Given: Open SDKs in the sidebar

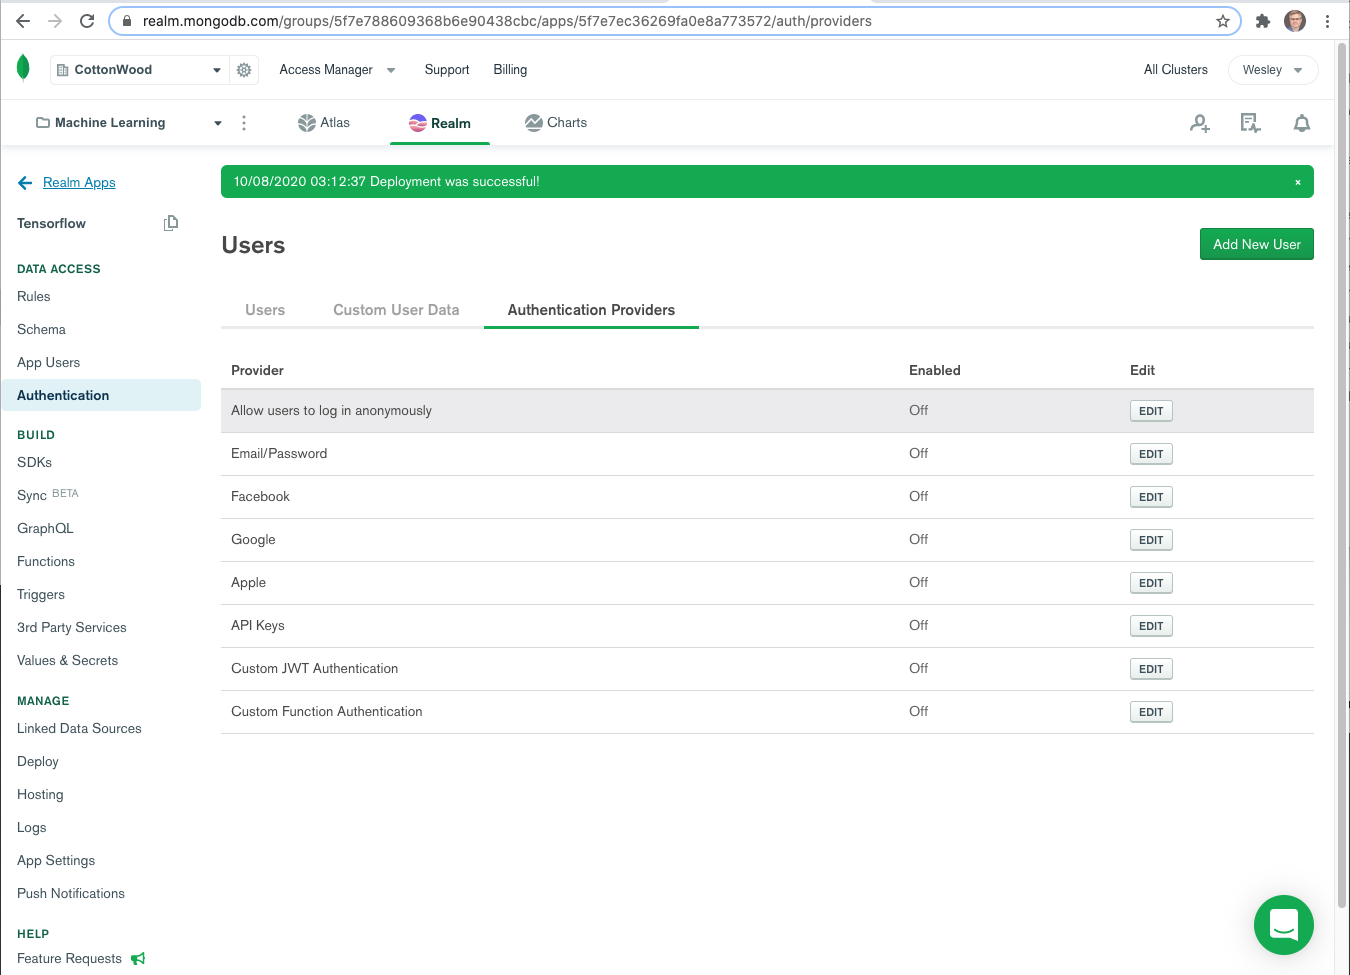Looking at the screenshot, I should 34,463.
